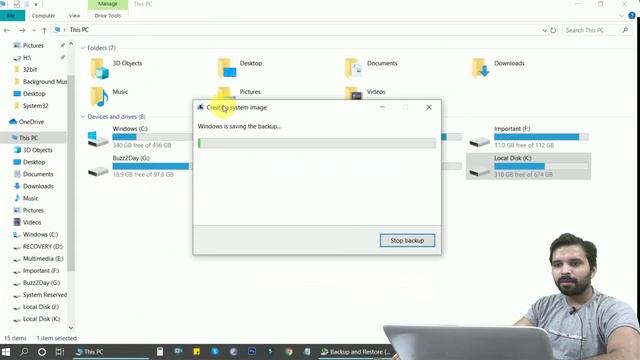Screen dimensions: 640x360
Task: Collapse the Folders (7) group
Action: (83, 48)
